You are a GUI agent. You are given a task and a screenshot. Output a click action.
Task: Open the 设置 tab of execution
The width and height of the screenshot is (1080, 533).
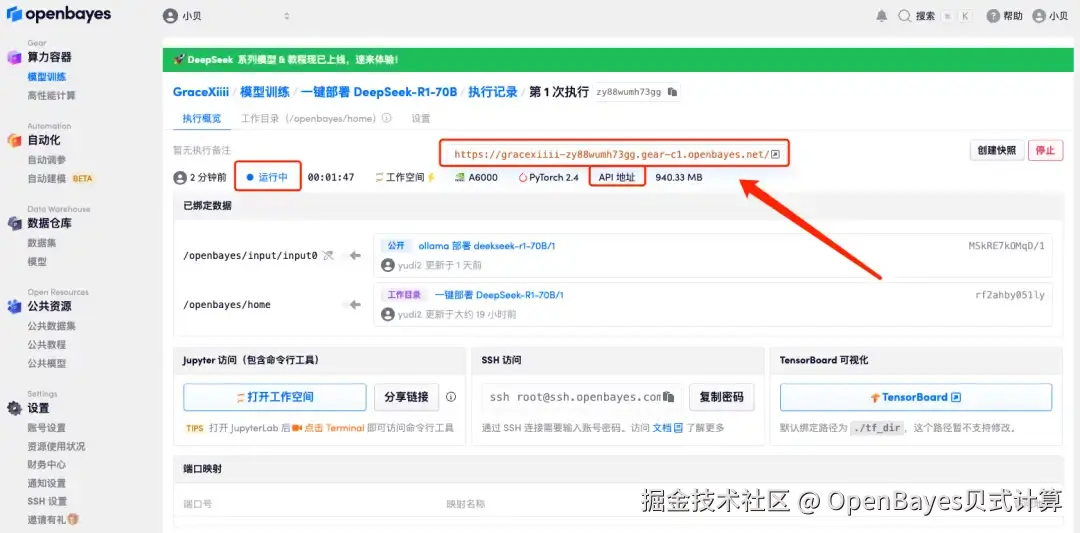point(421,118)
